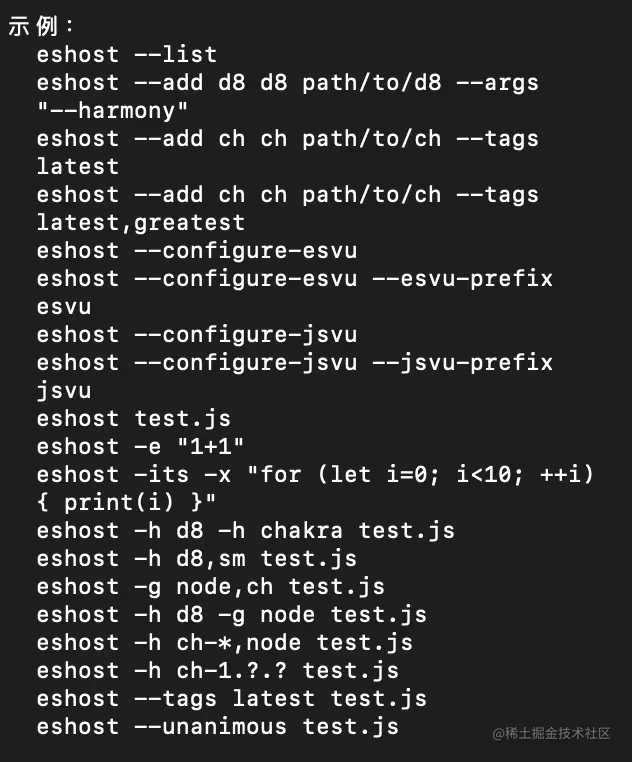
Task: Click the '--esvu-prefix' option text
Action: 462,278
